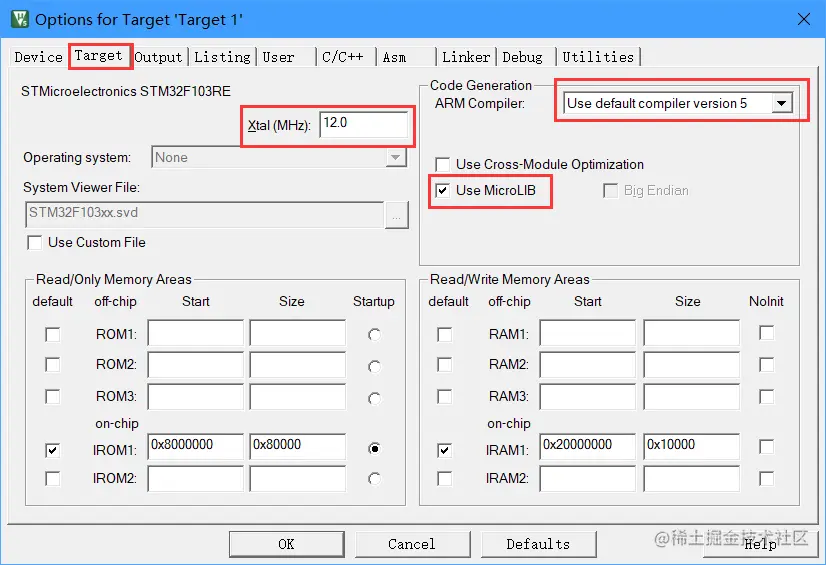This screenshot has height=565, width=826.
Task: Check the ROM3 default checkbox
Action: point(53,396)
